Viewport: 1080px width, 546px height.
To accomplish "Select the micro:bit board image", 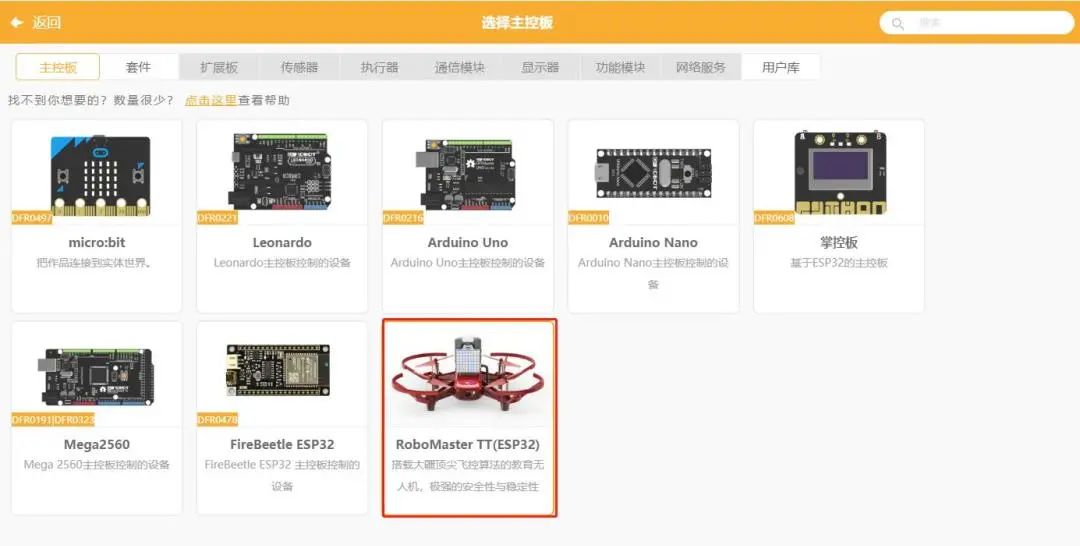I will (x=101, y=175).
